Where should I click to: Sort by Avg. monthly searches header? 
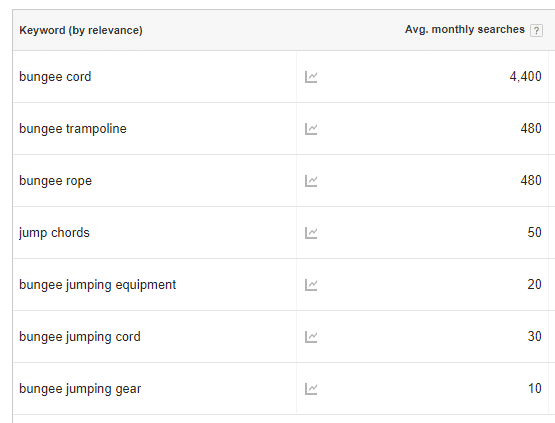tap(464, 29)
